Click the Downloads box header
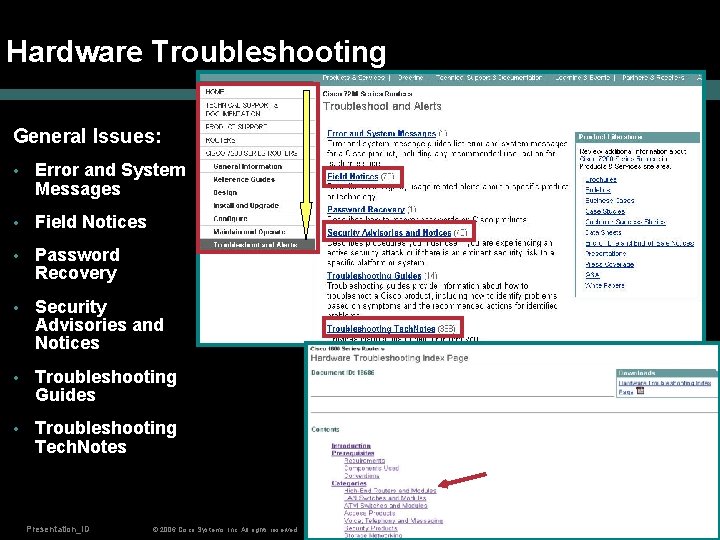The image size is (720, 540). point(666,373)
